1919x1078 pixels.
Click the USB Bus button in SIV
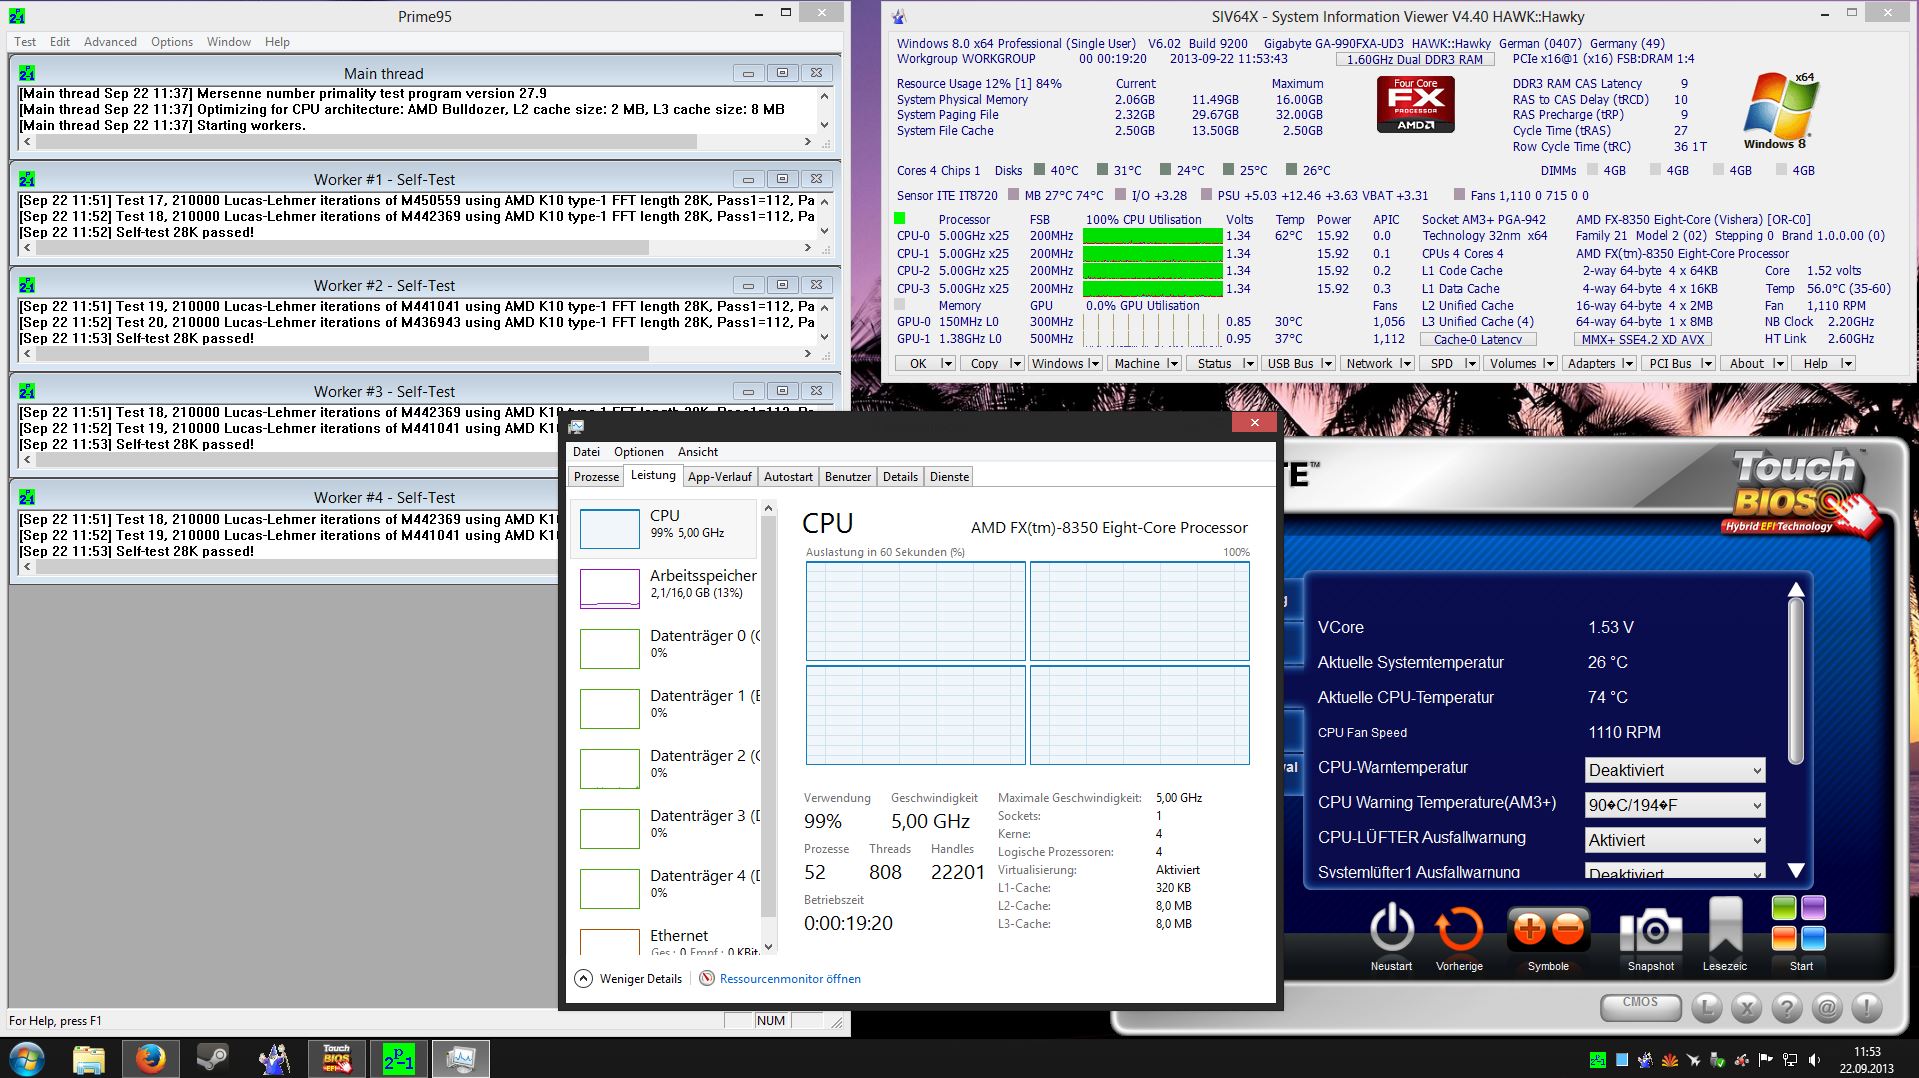pos(1290,363)
